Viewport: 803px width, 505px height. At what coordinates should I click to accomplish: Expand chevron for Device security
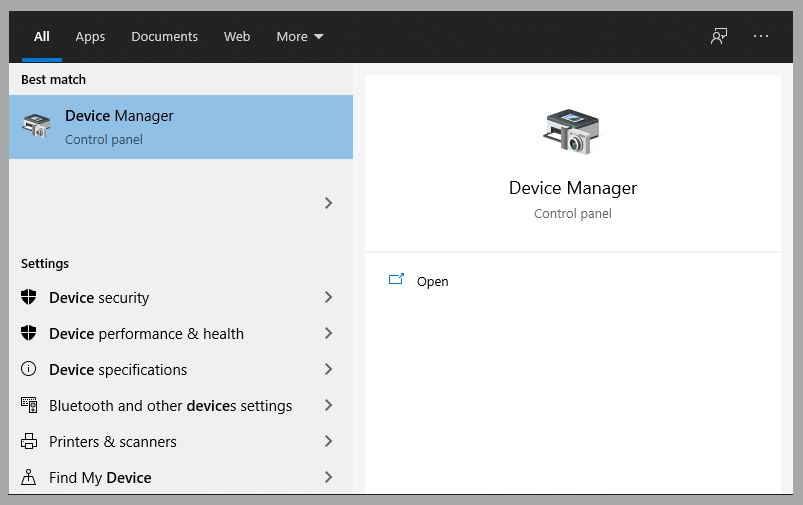point(329,297)
